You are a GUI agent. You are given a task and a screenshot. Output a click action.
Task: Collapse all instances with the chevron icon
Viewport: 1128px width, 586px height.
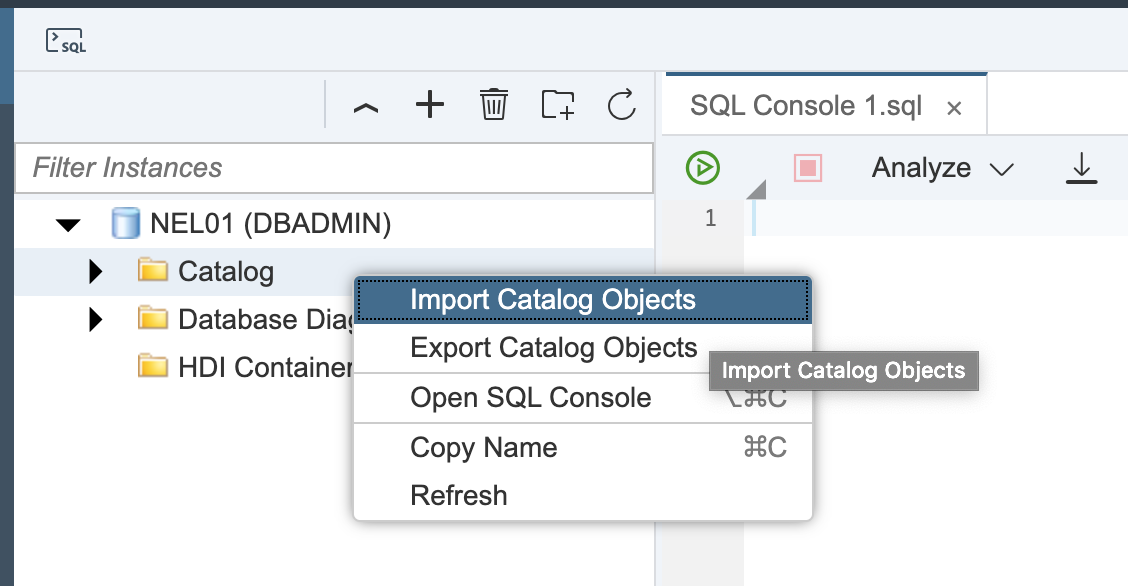pyautogui.click(x=366, y=106)
